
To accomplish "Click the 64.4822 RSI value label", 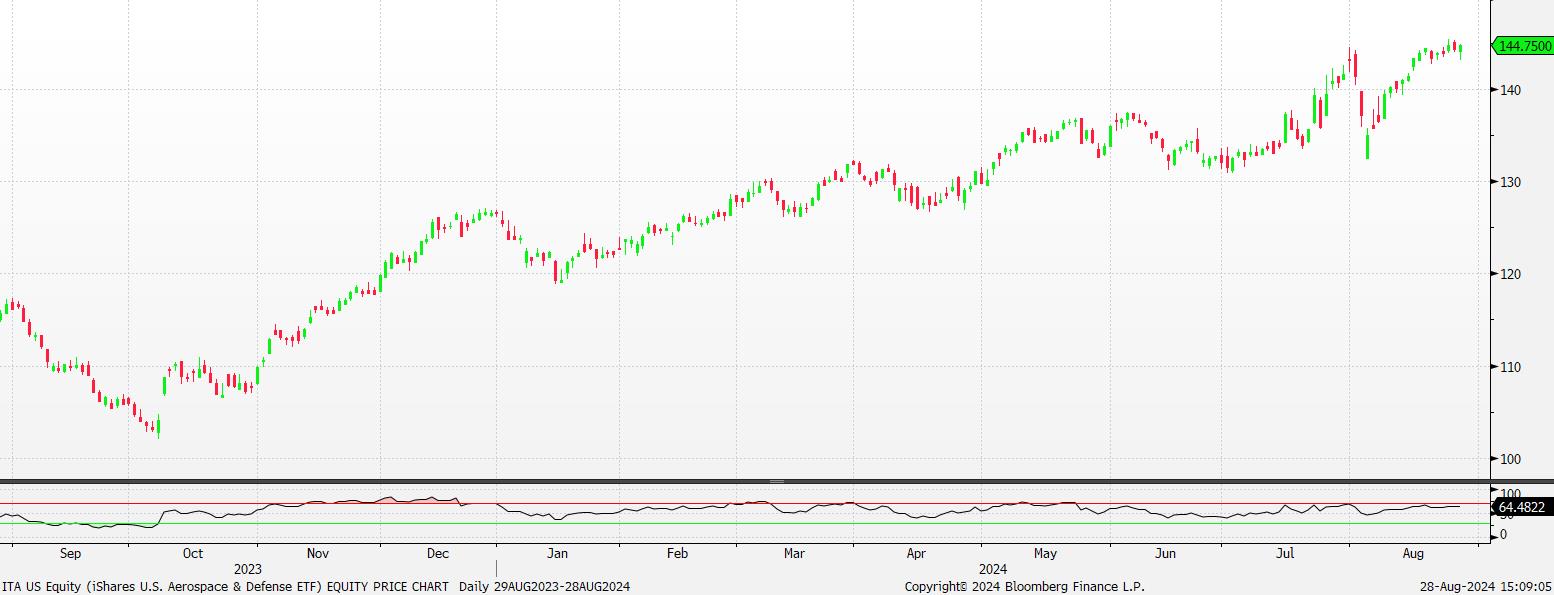I will [x=1523, y=508].
